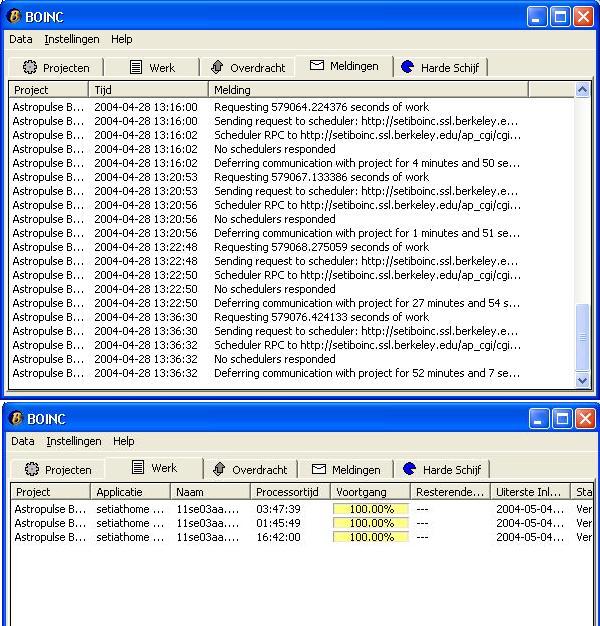Click the gear icon on upper window's Projecten tab
The width and height of the screenshot is (600, 626).
coord(30,67)
